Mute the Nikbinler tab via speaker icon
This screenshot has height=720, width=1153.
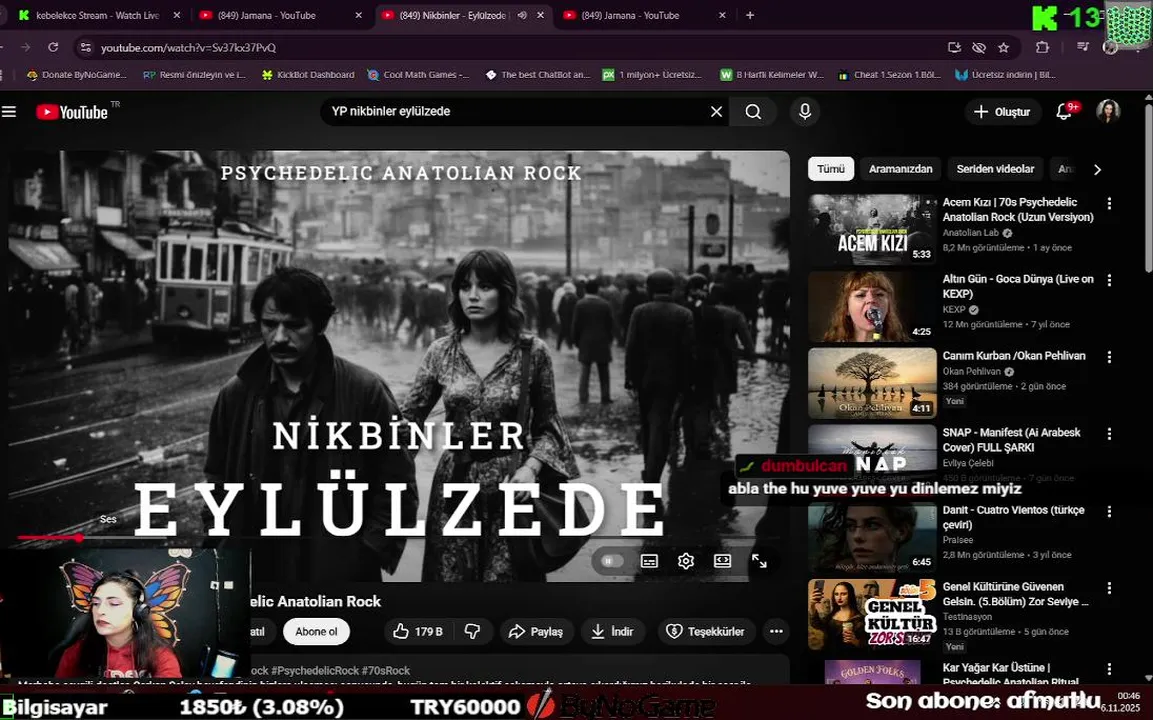pyautogui.click(x=521, y=15)
